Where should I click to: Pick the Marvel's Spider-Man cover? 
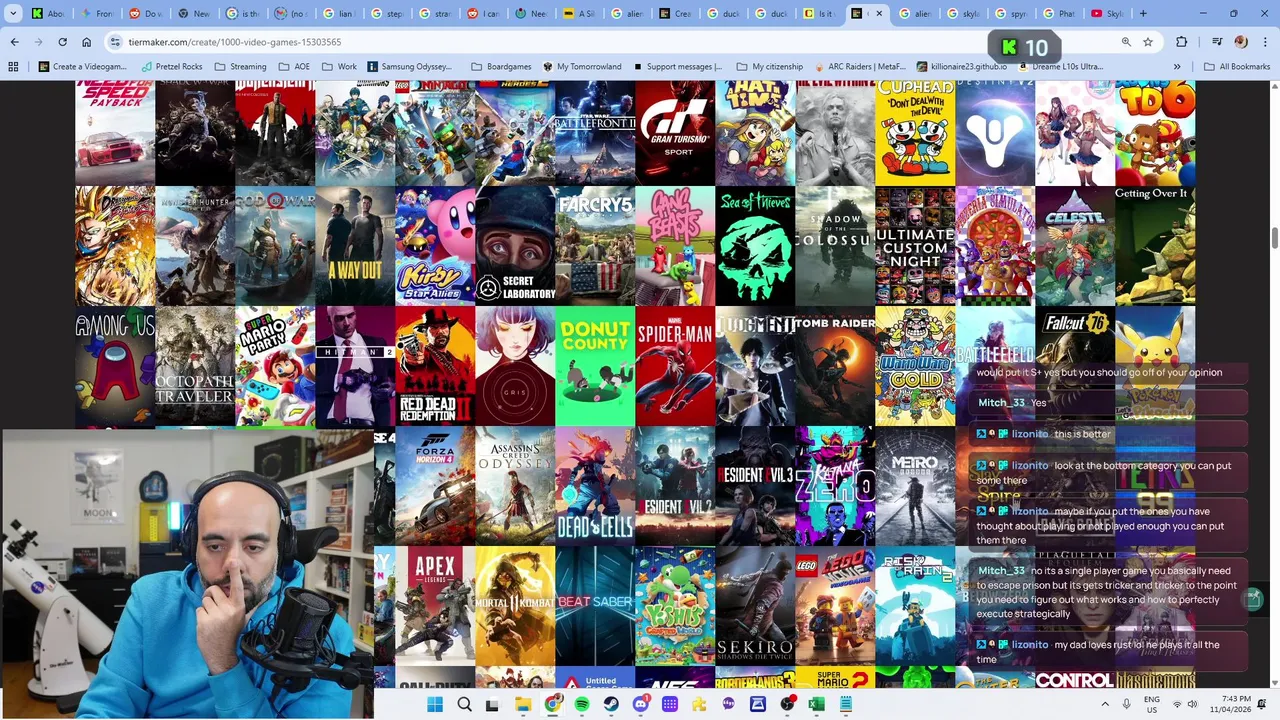675,366
